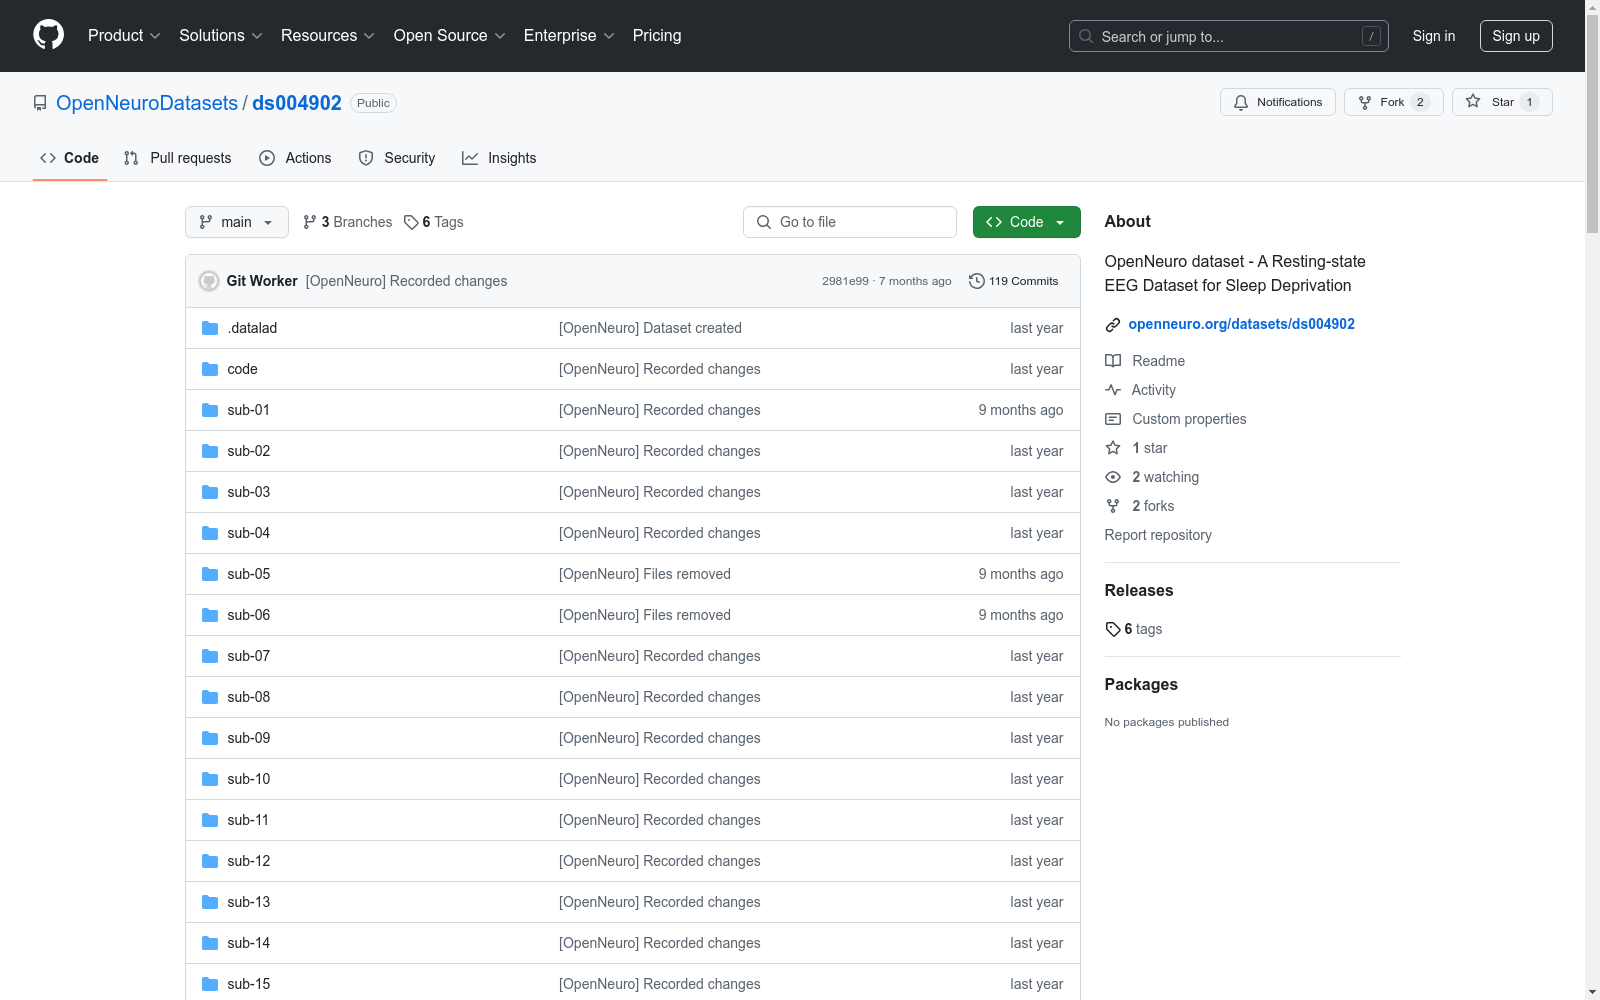Click the branch icon beside 3 Branches

point(310,222)
